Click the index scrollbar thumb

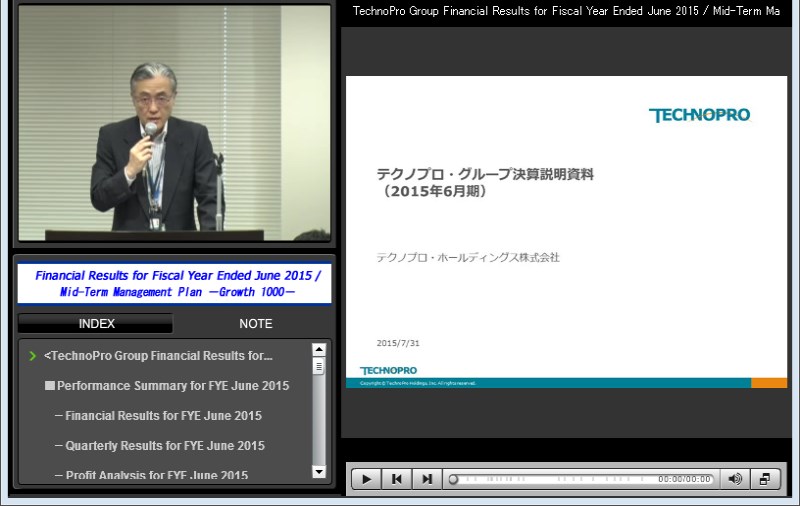(319, 366)
